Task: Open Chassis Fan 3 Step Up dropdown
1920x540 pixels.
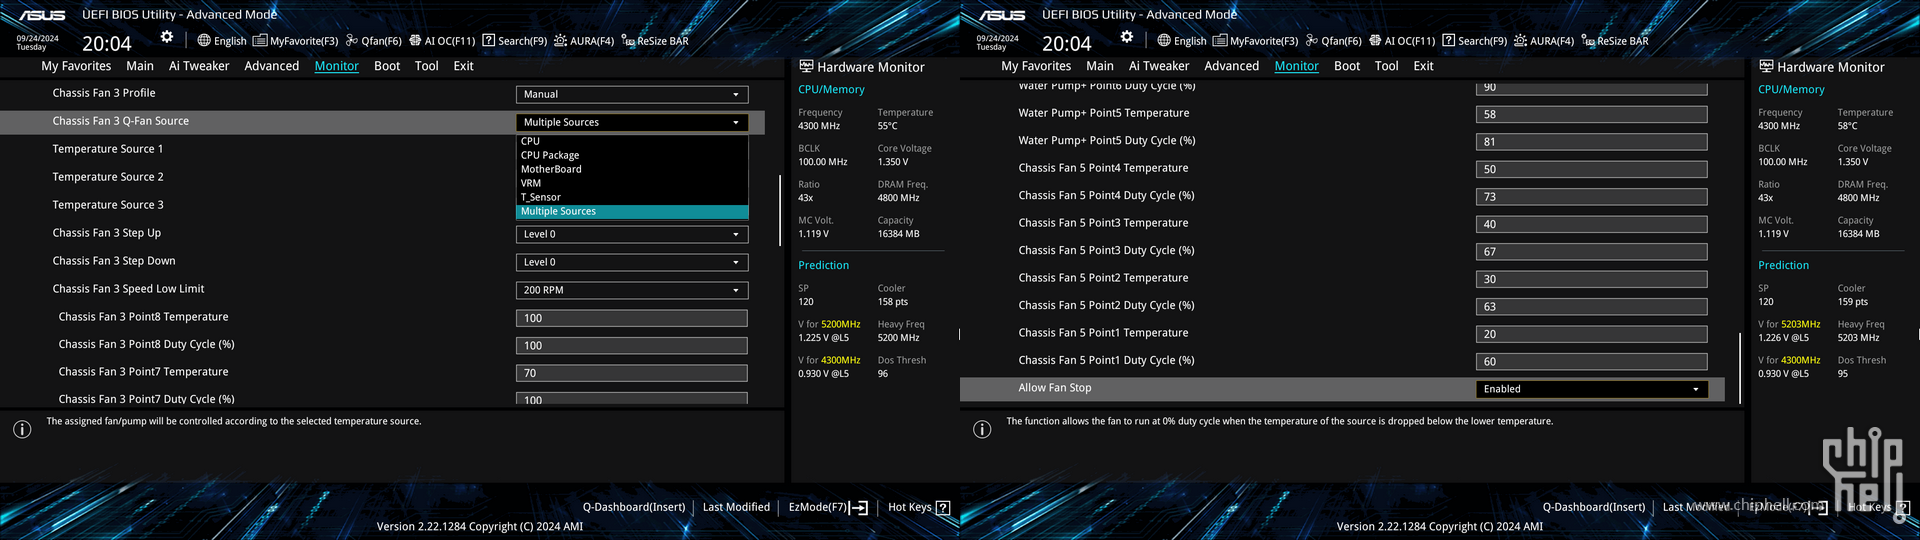Action: pos(632,234)
